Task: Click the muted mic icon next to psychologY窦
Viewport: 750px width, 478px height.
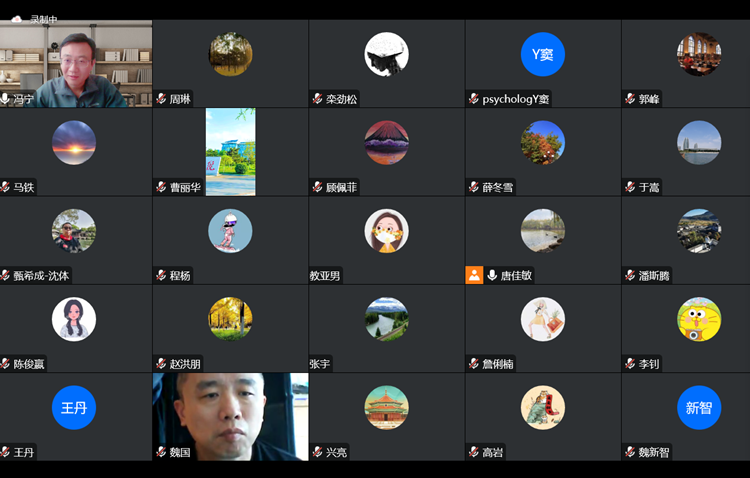Action: pyautogui.click(x=473, y=99)
